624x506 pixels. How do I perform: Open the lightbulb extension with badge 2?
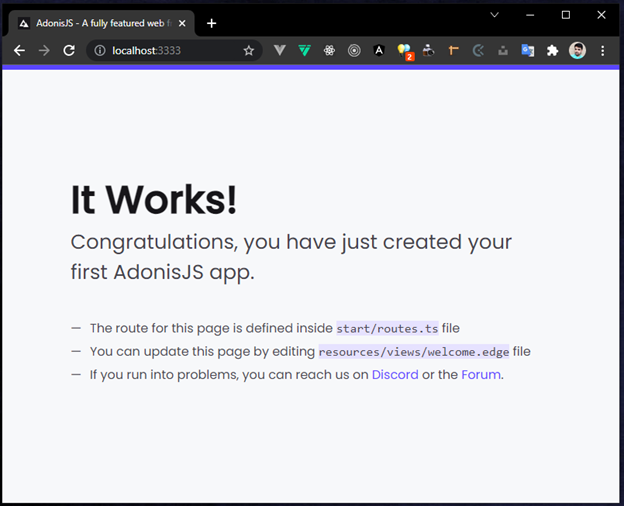pos(405,52)
